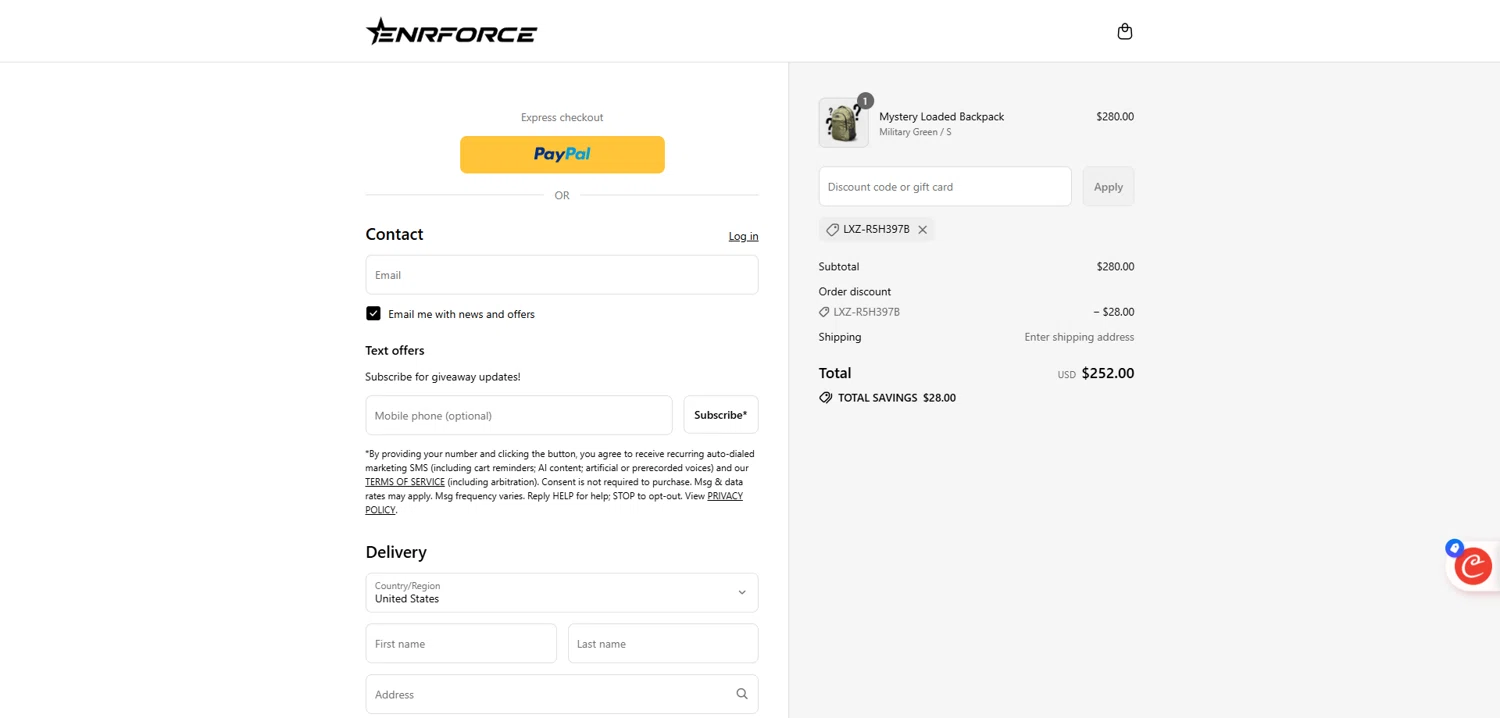Focus the Address field
The height and width of the screenshot is (718, 1500).
[562, 694]
